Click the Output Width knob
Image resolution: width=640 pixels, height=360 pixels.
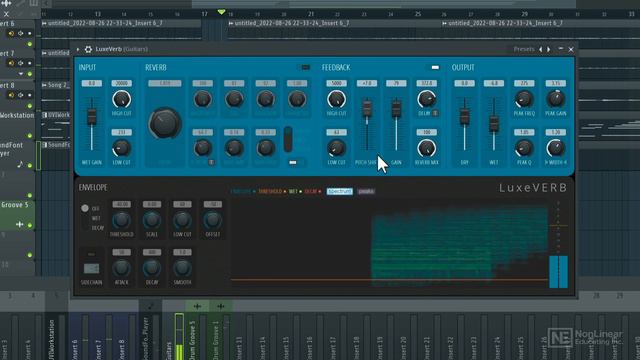[x=555, y=148]
